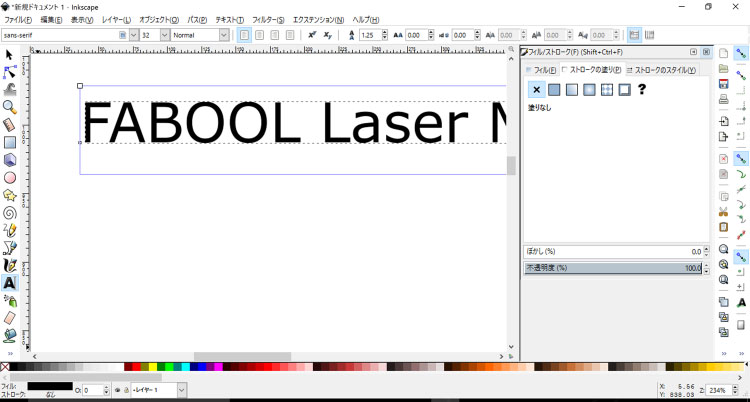Select horizontal text orientation

634,35
